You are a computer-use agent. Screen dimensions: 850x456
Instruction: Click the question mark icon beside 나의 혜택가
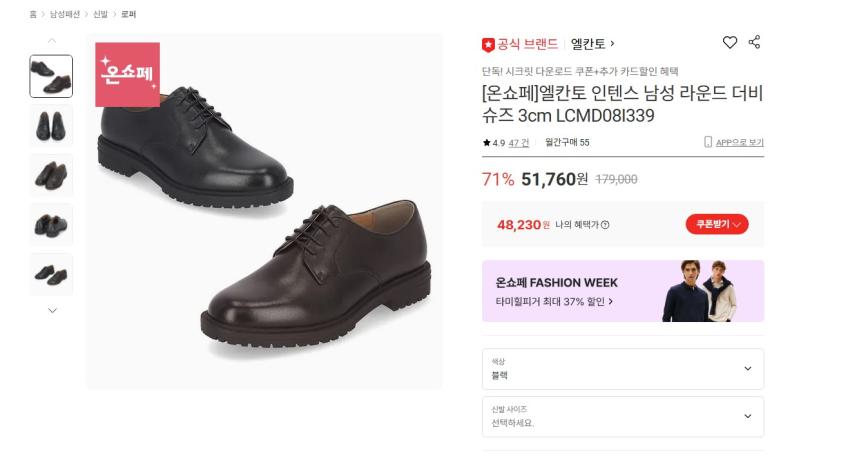(x=605, y=224)
